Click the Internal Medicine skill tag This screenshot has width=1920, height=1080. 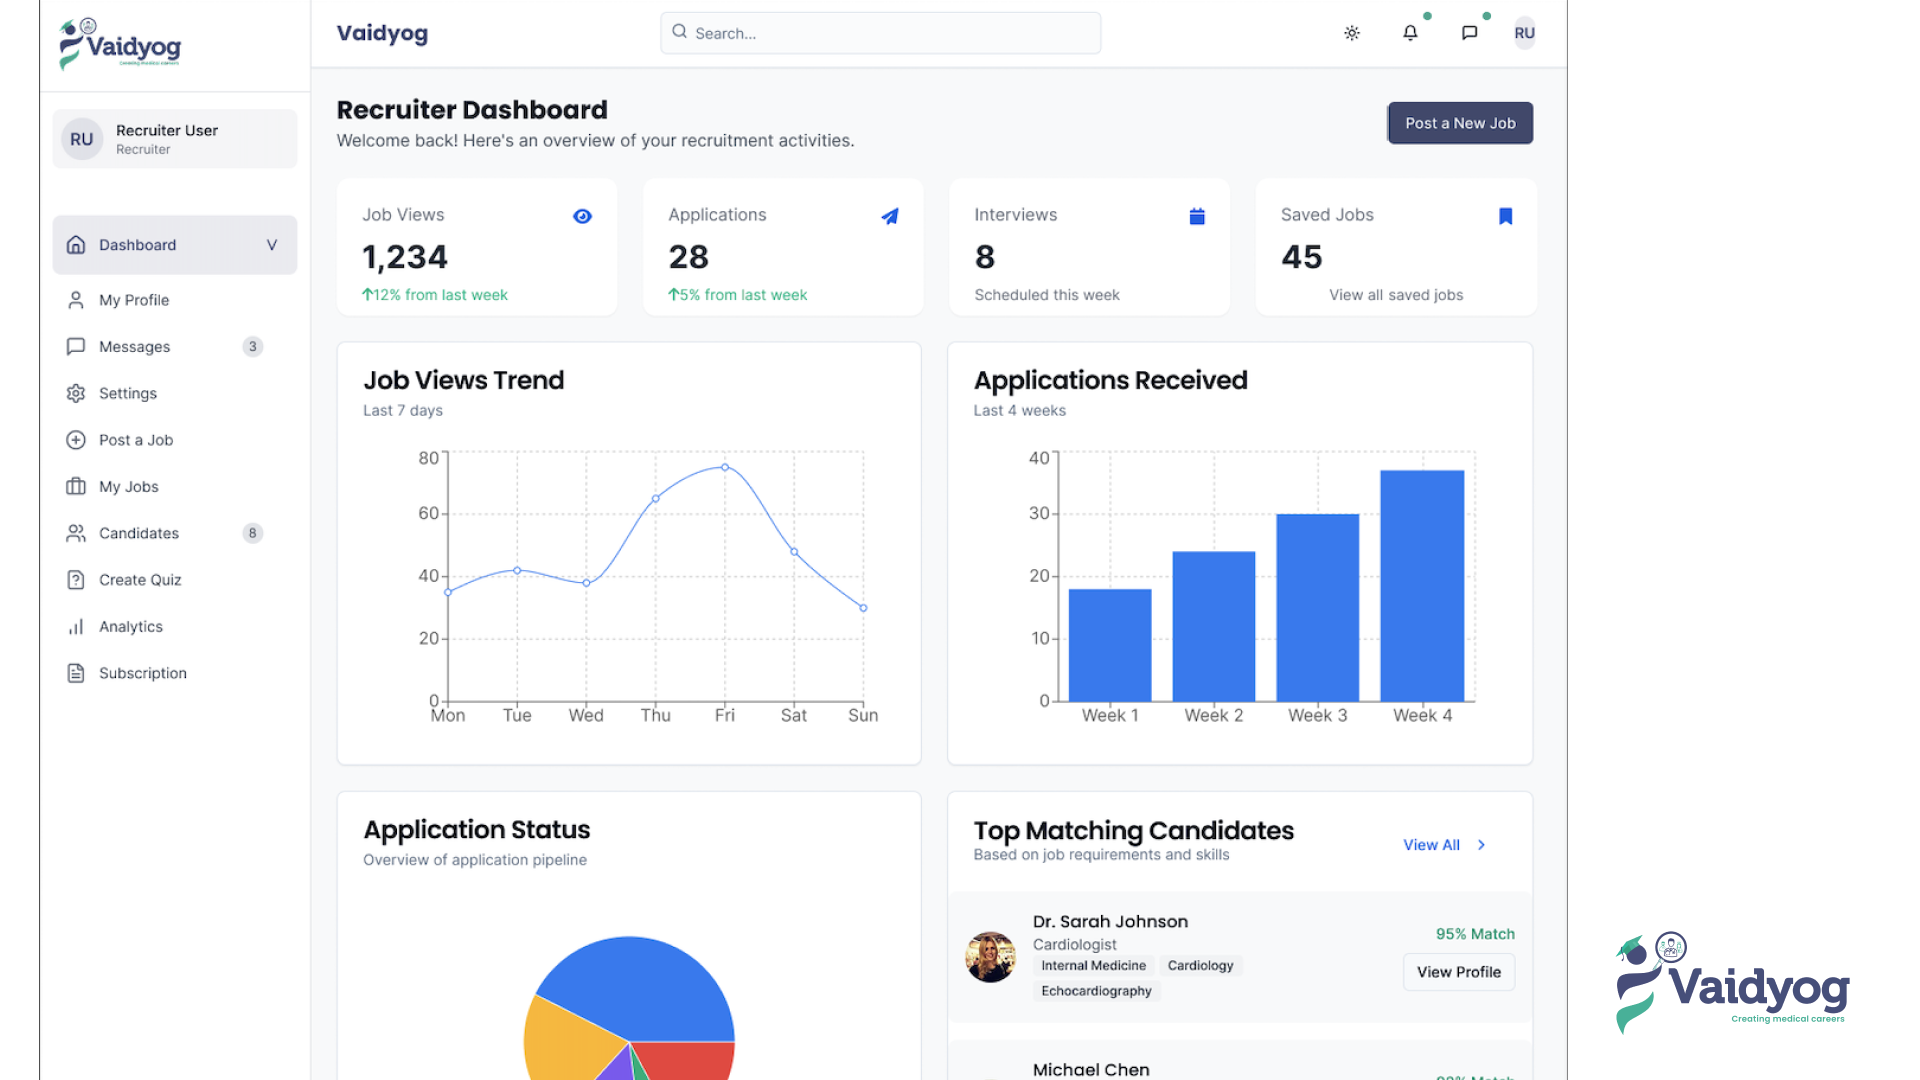click(1093, 966)
